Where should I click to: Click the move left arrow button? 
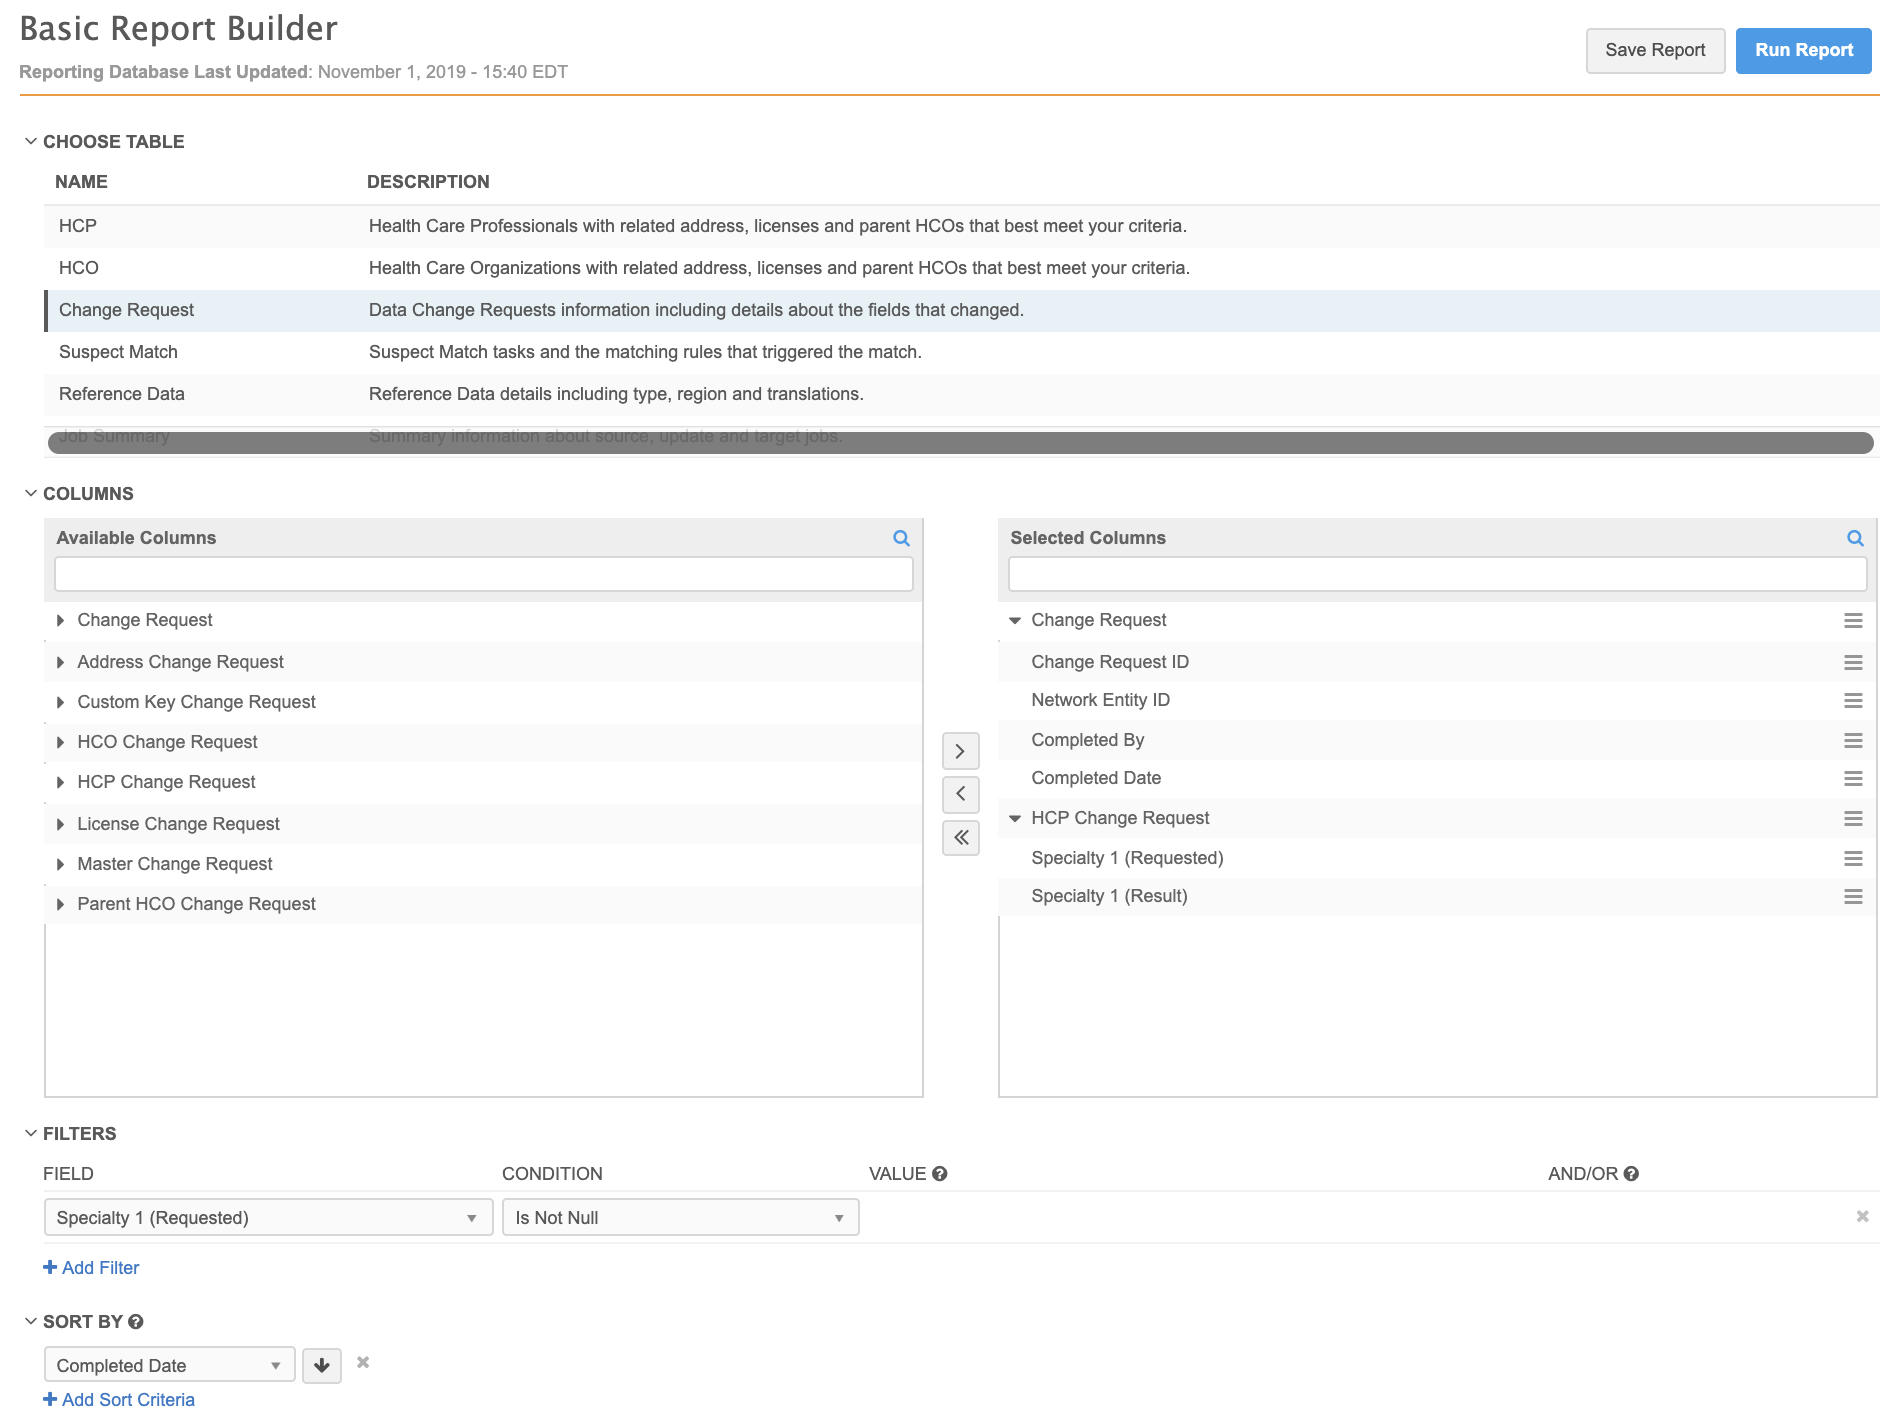[x=960, y=794]
